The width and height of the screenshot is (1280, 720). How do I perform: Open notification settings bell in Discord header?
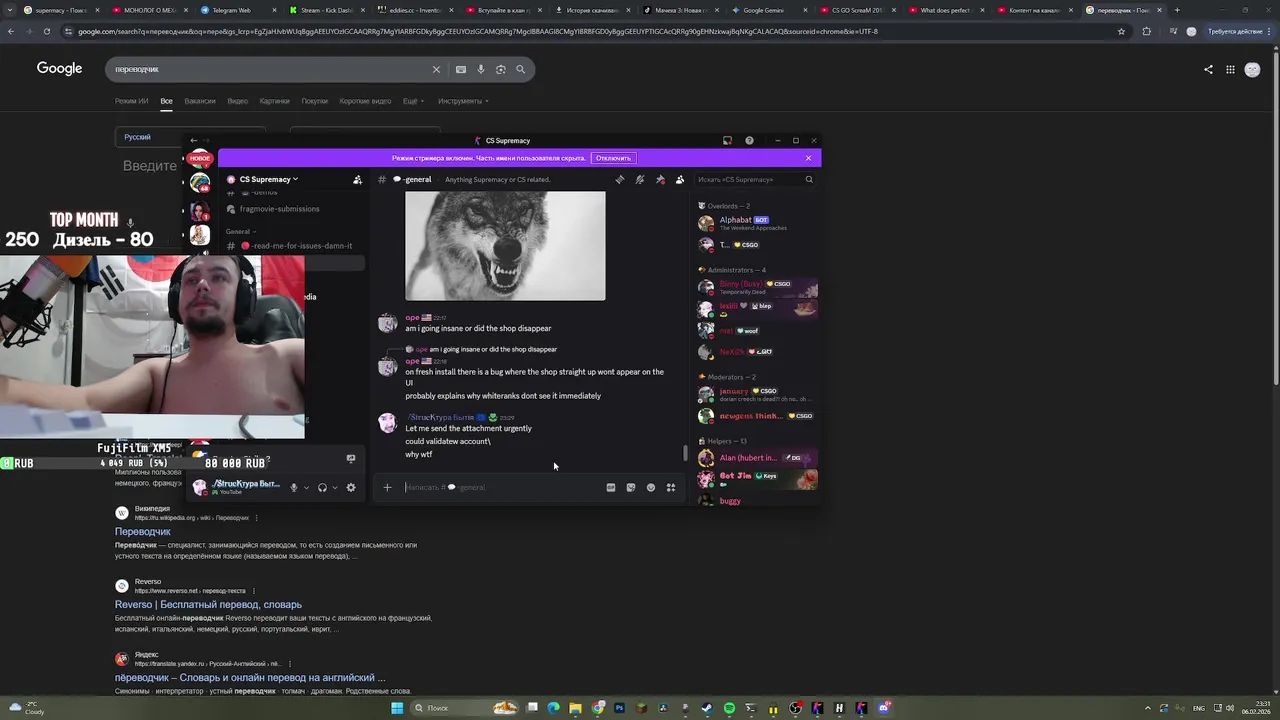tap(640, 180)
